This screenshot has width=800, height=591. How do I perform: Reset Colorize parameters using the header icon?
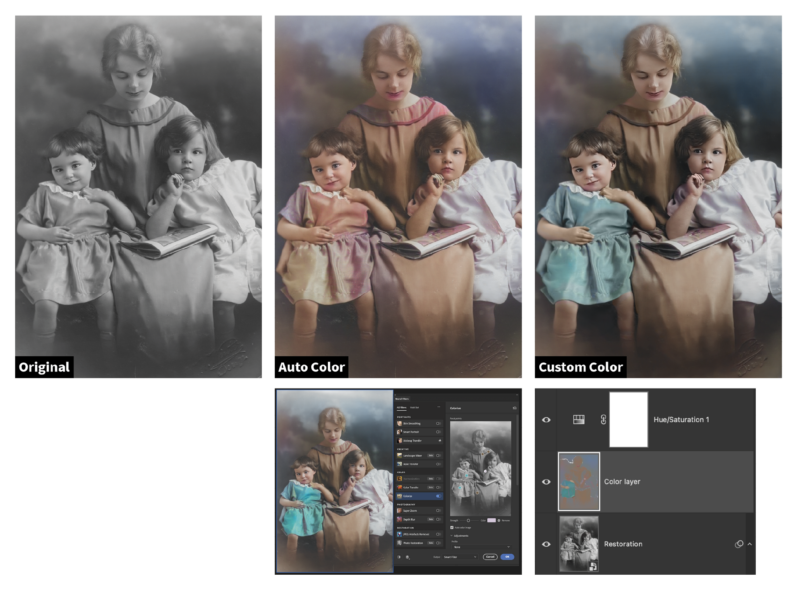[x=515, y=408]
